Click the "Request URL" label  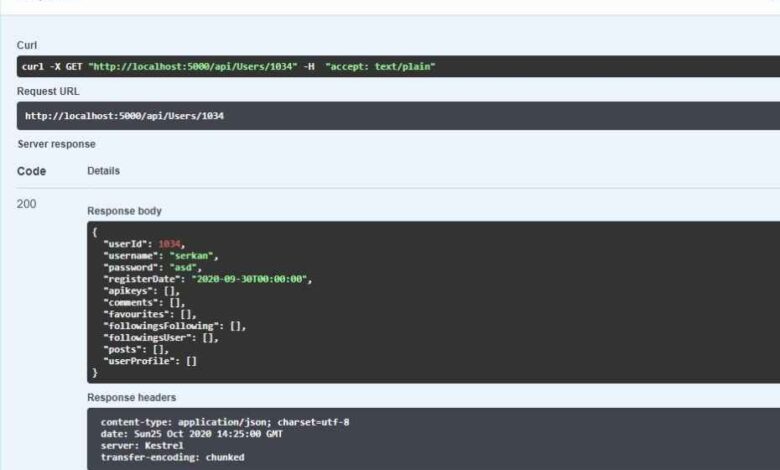(48, 92)
